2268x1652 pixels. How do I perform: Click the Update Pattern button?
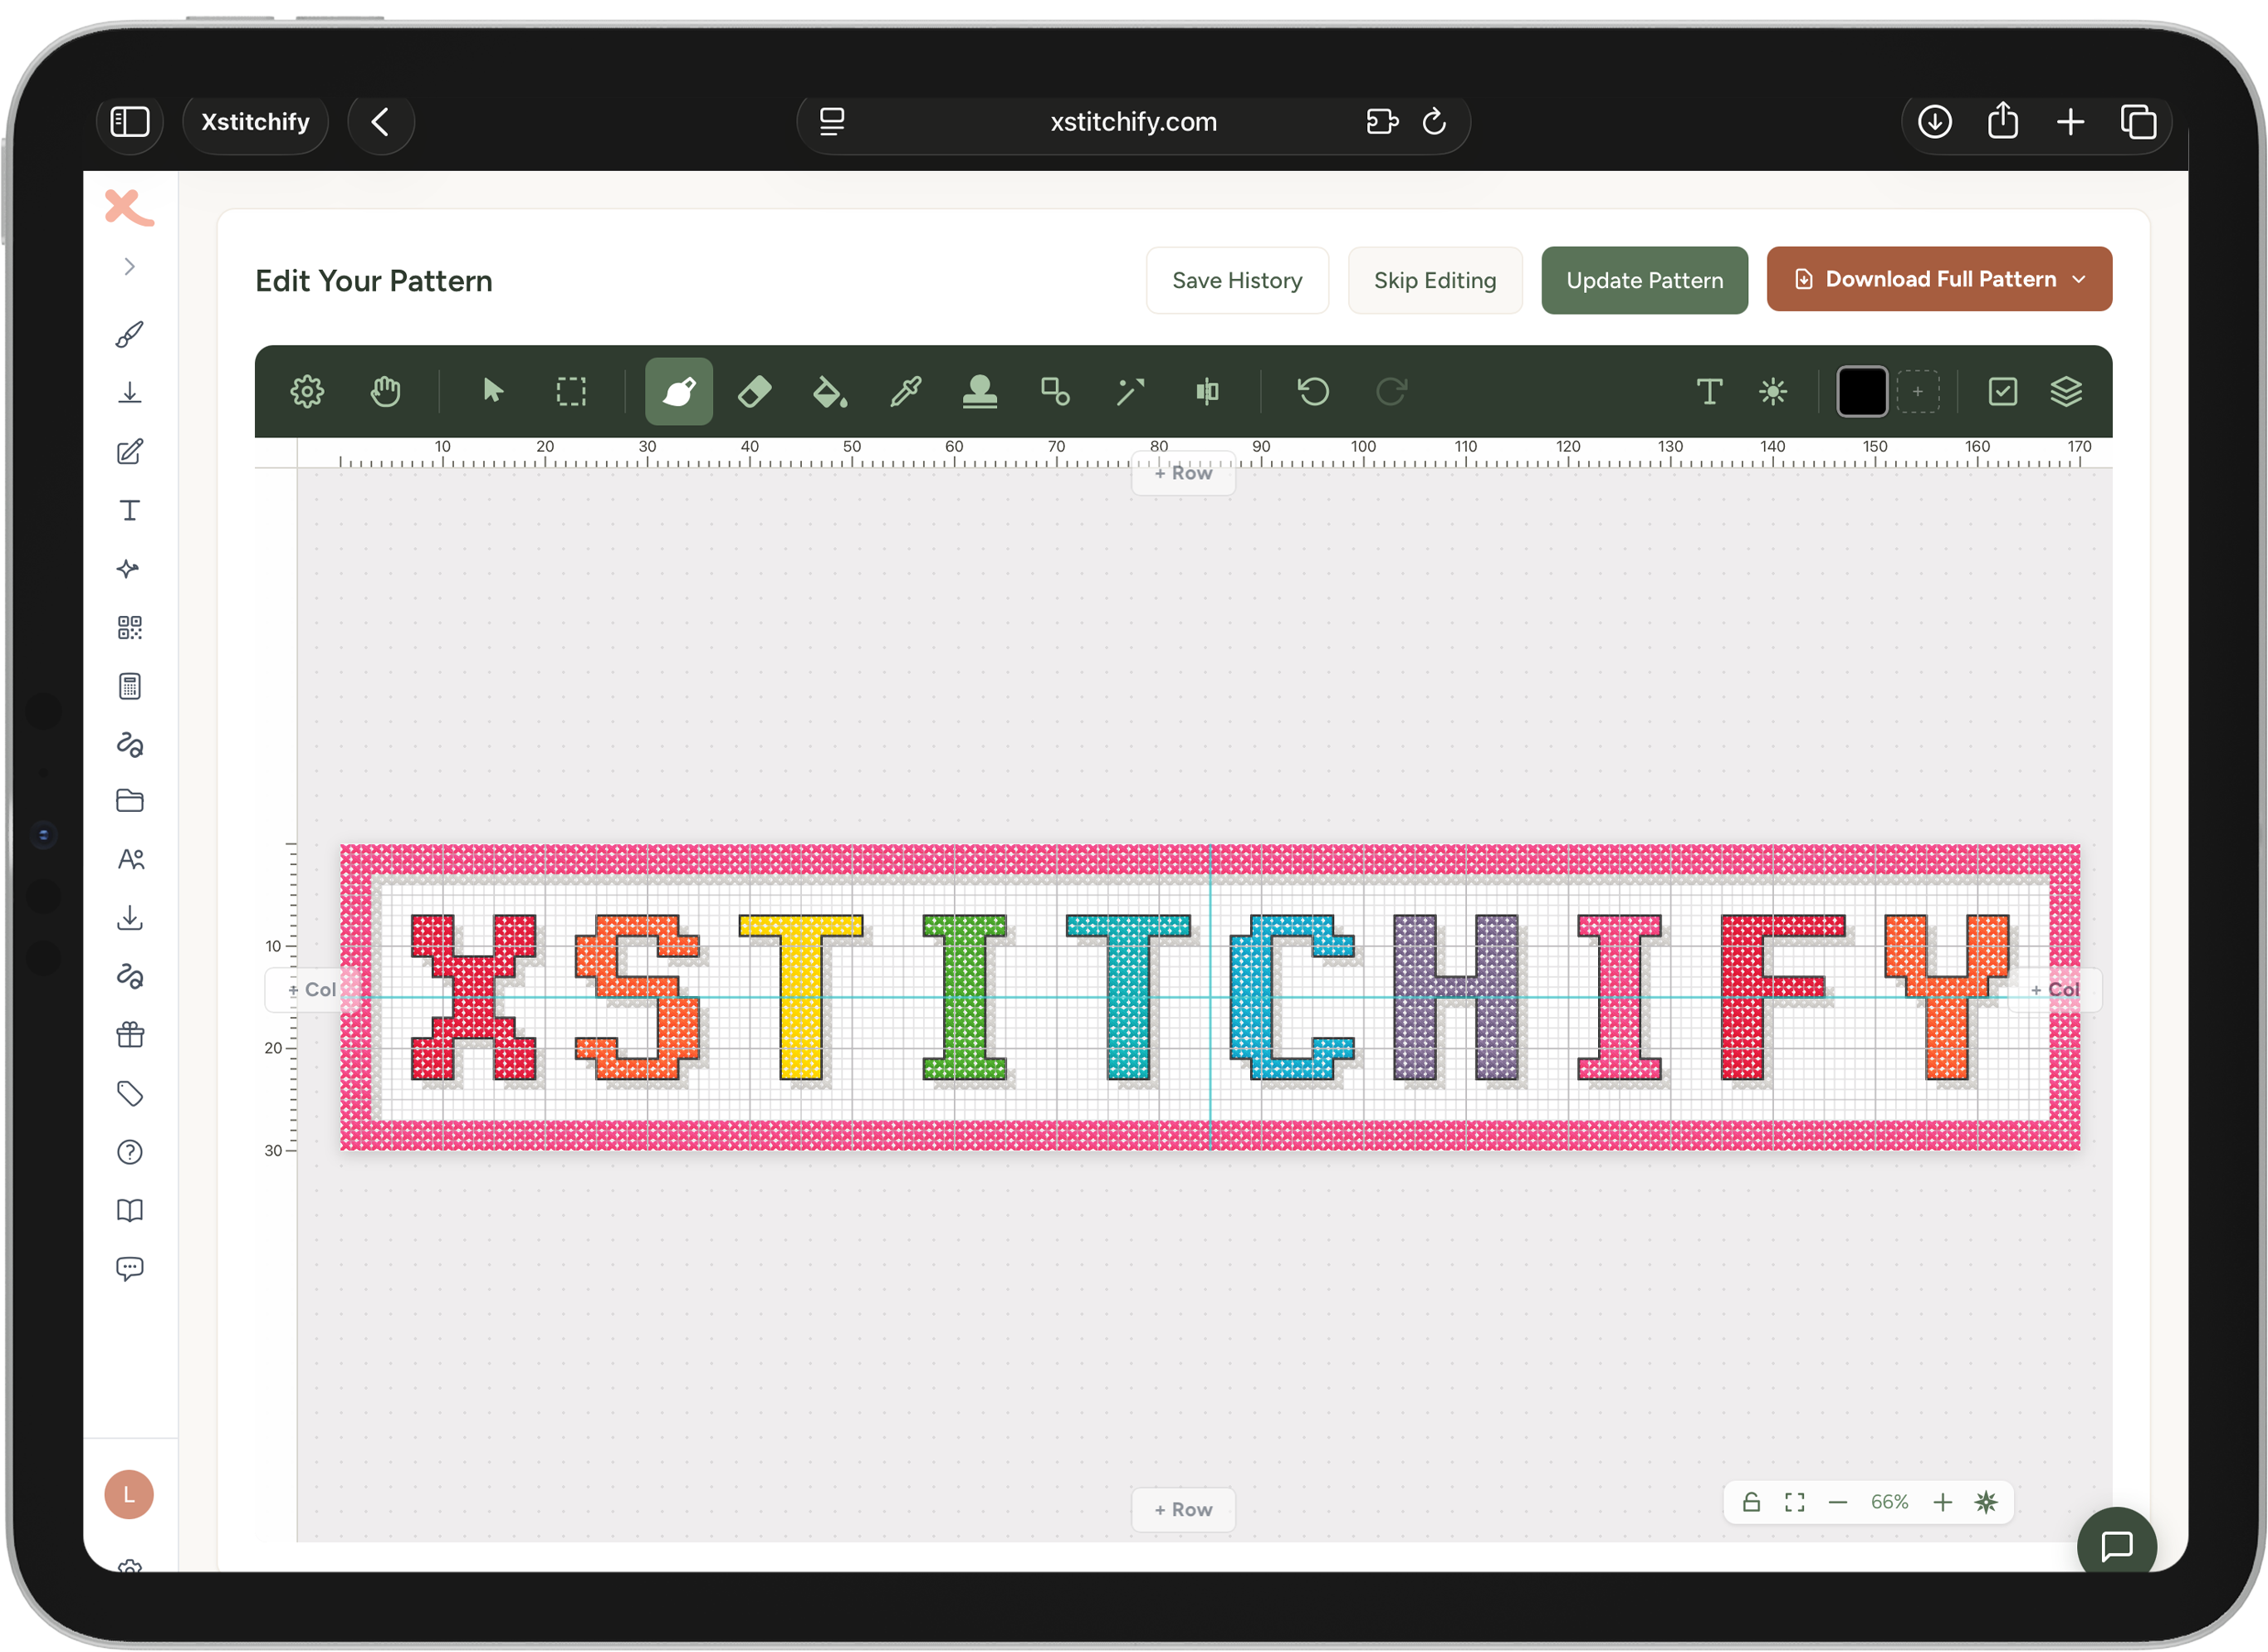(1645, 280)
